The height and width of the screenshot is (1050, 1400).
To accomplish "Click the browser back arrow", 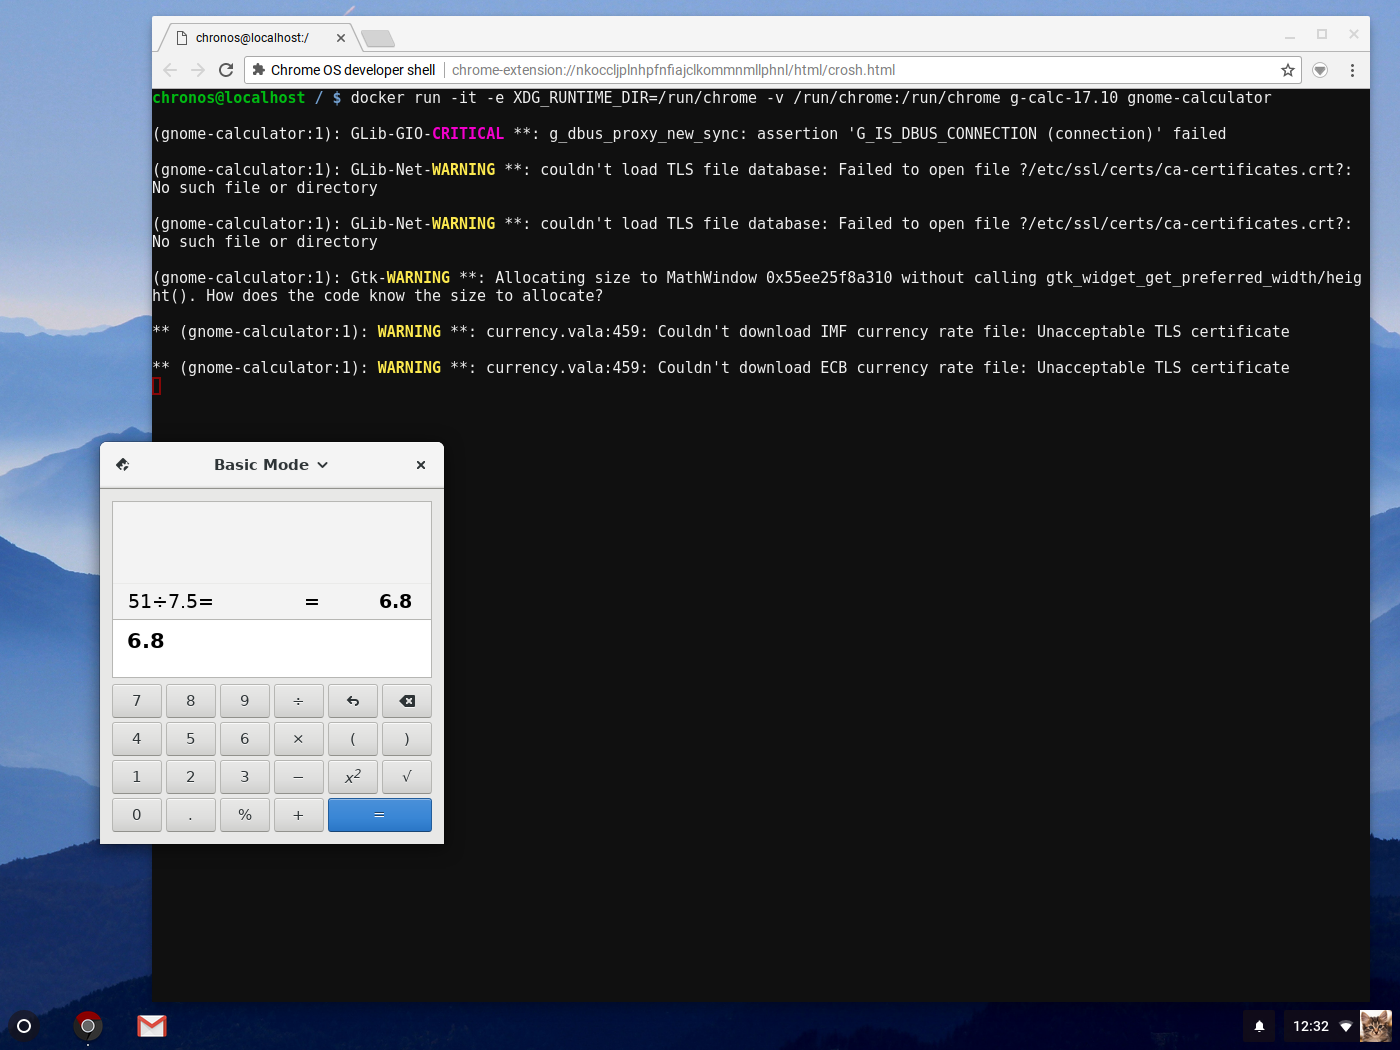I will [170, 70].
